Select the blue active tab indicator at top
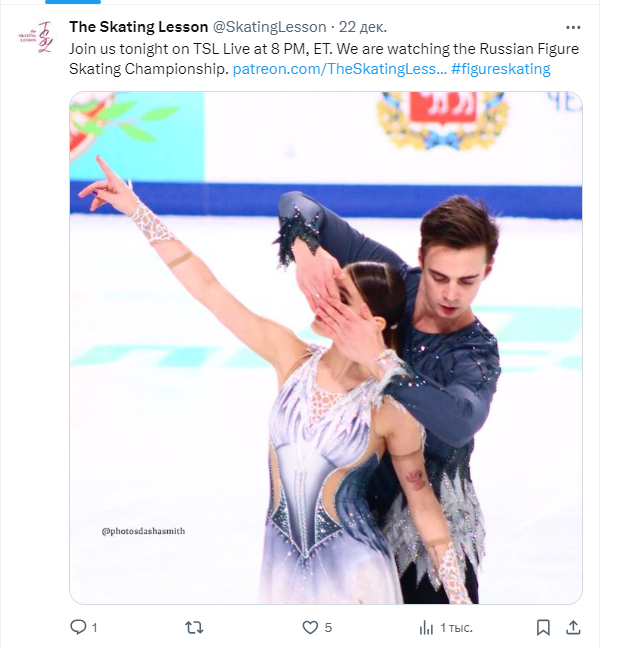This screenshot has height=649, width=618. [73, 2]
